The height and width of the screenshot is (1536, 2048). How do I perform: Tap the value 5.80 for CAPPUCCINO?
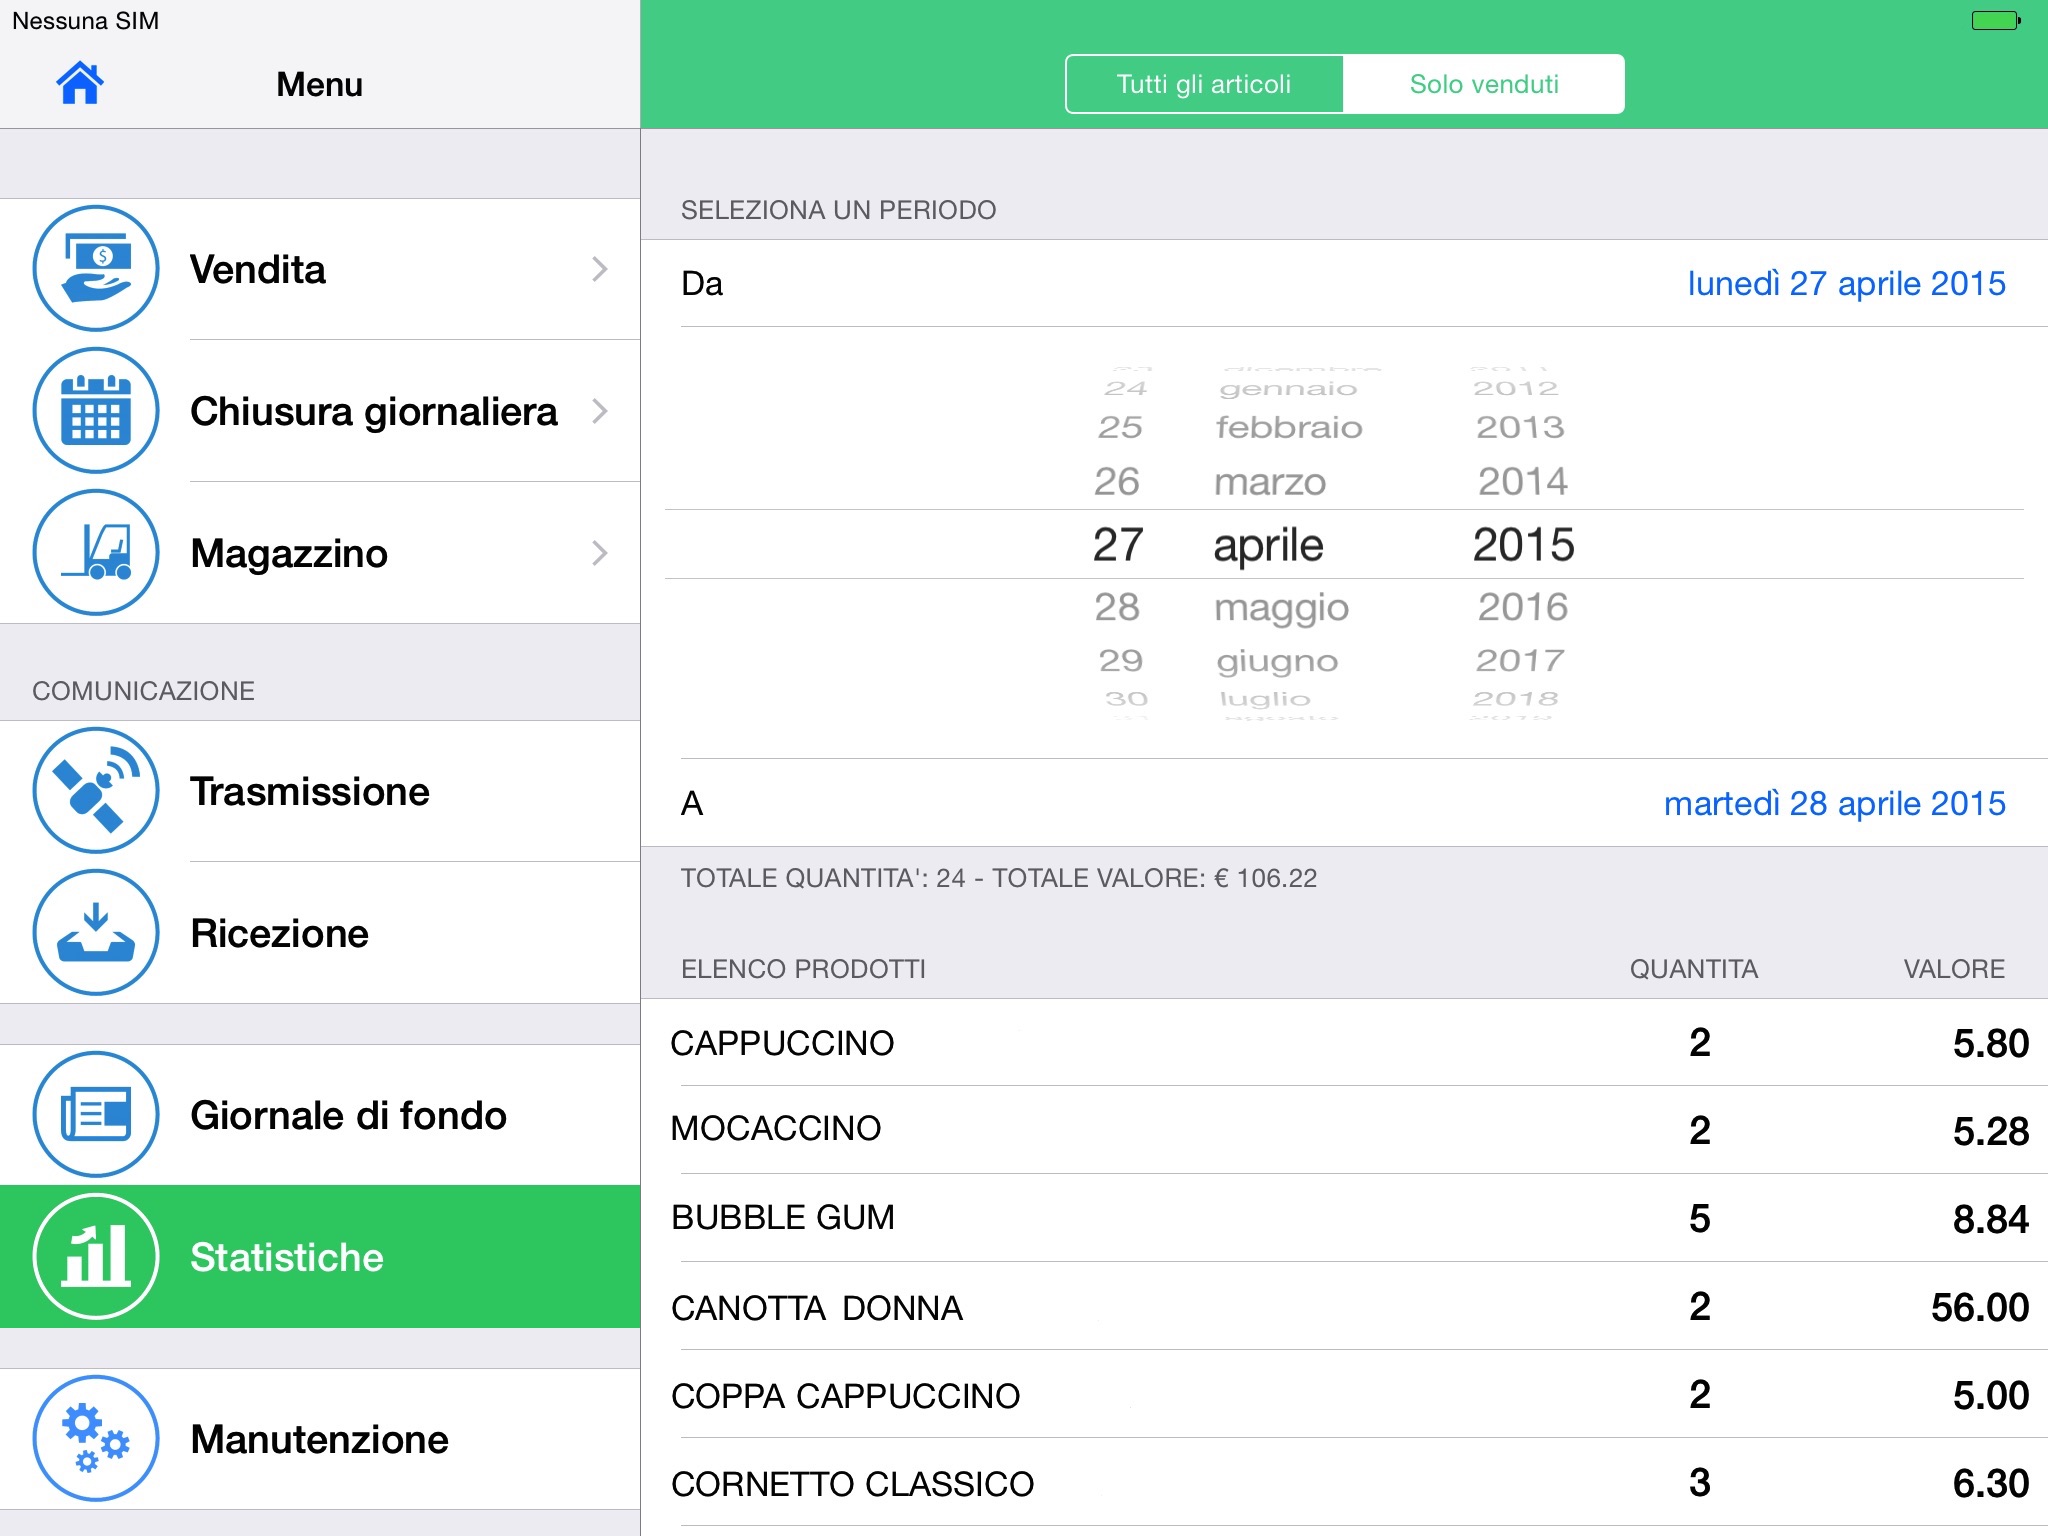1991,1043
